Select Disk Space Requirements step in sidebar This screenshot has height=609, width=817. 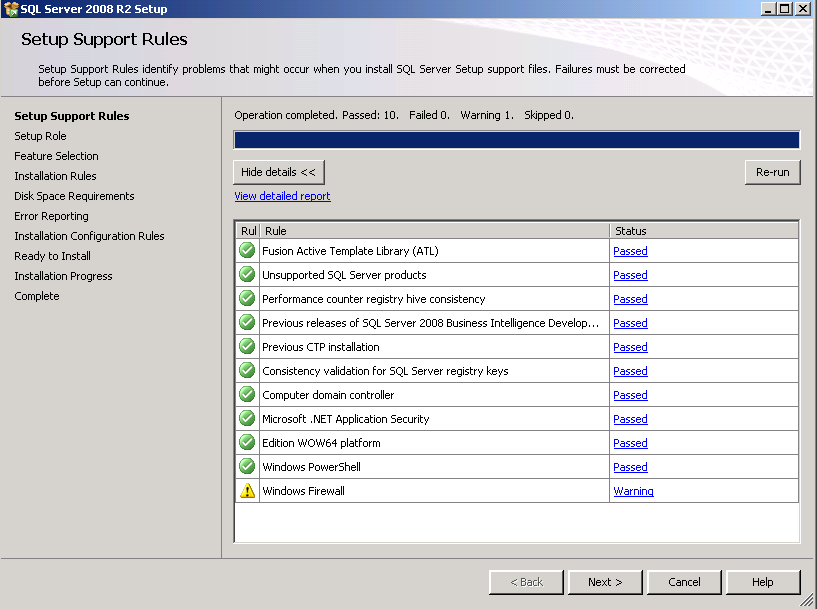[74, 196]
